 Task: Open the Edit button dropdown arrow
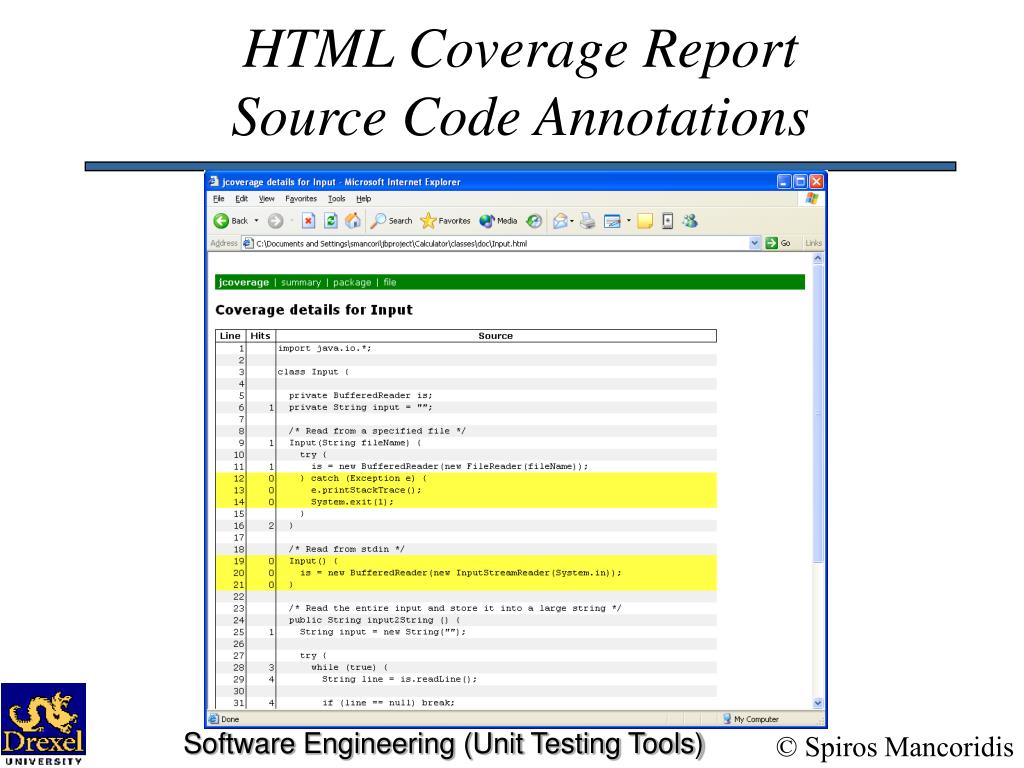click(629, 221)
